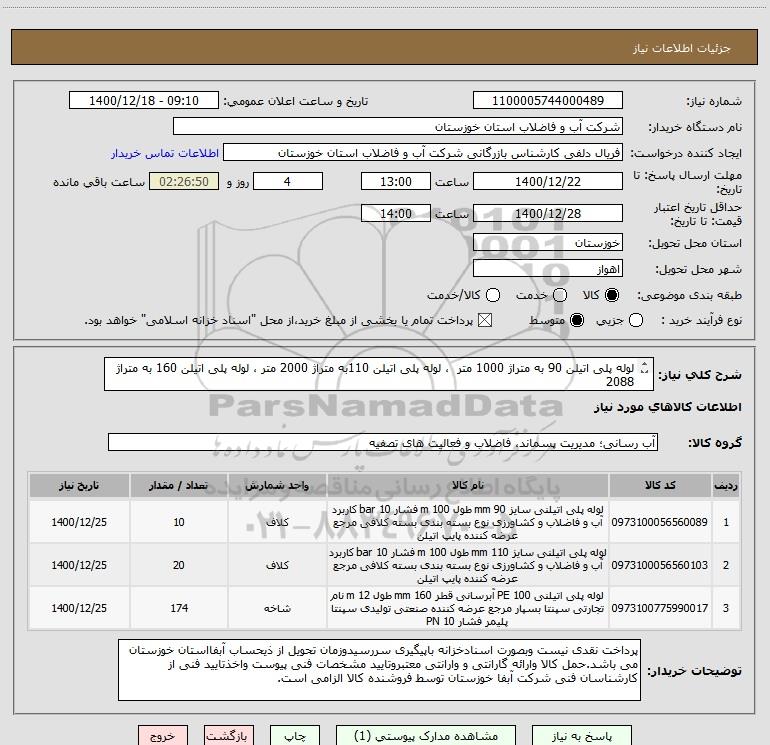Viewport: 770px width, 745px height.
Task: Click the request creator field فریال دلفی
Action: [423, 153]
